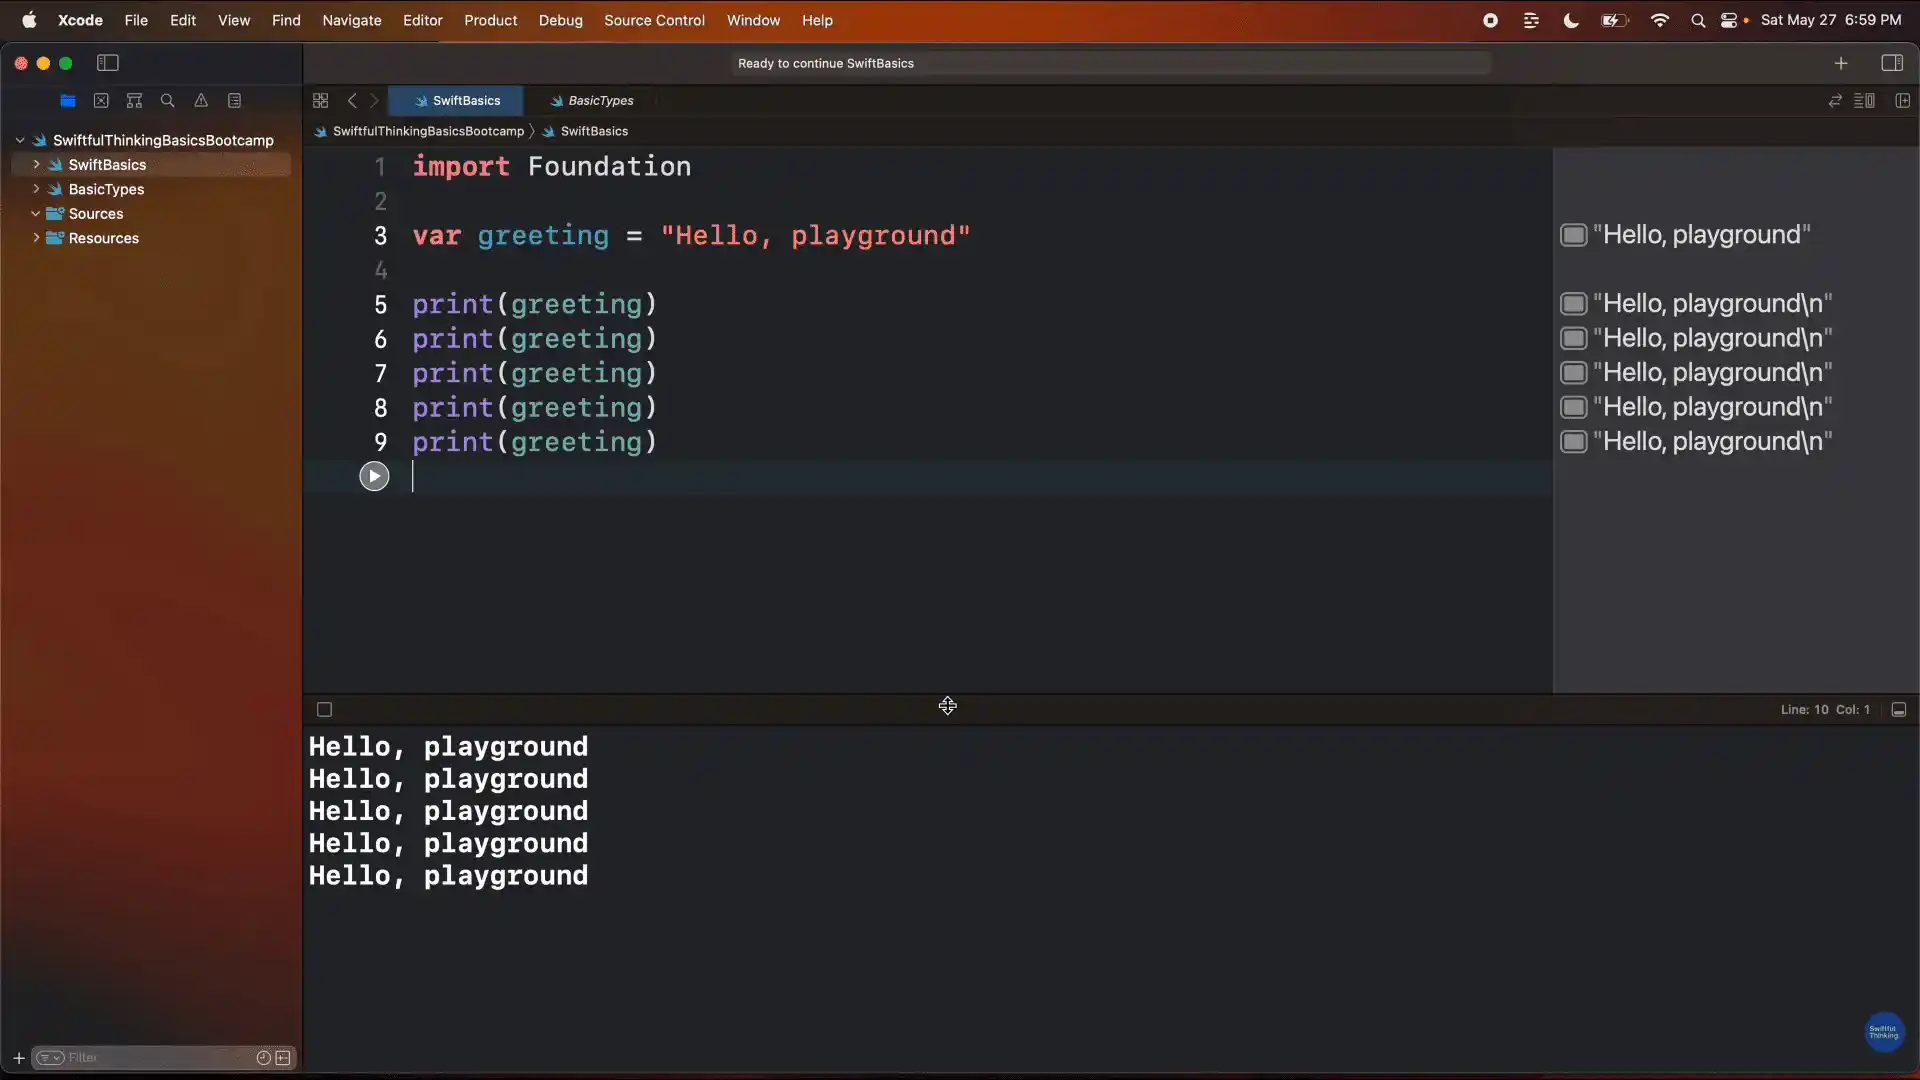Expand the SwiftBasics page disclosure arrow
The height and width of the screenshot is (1080, 1920).
[x=36, y=164]
